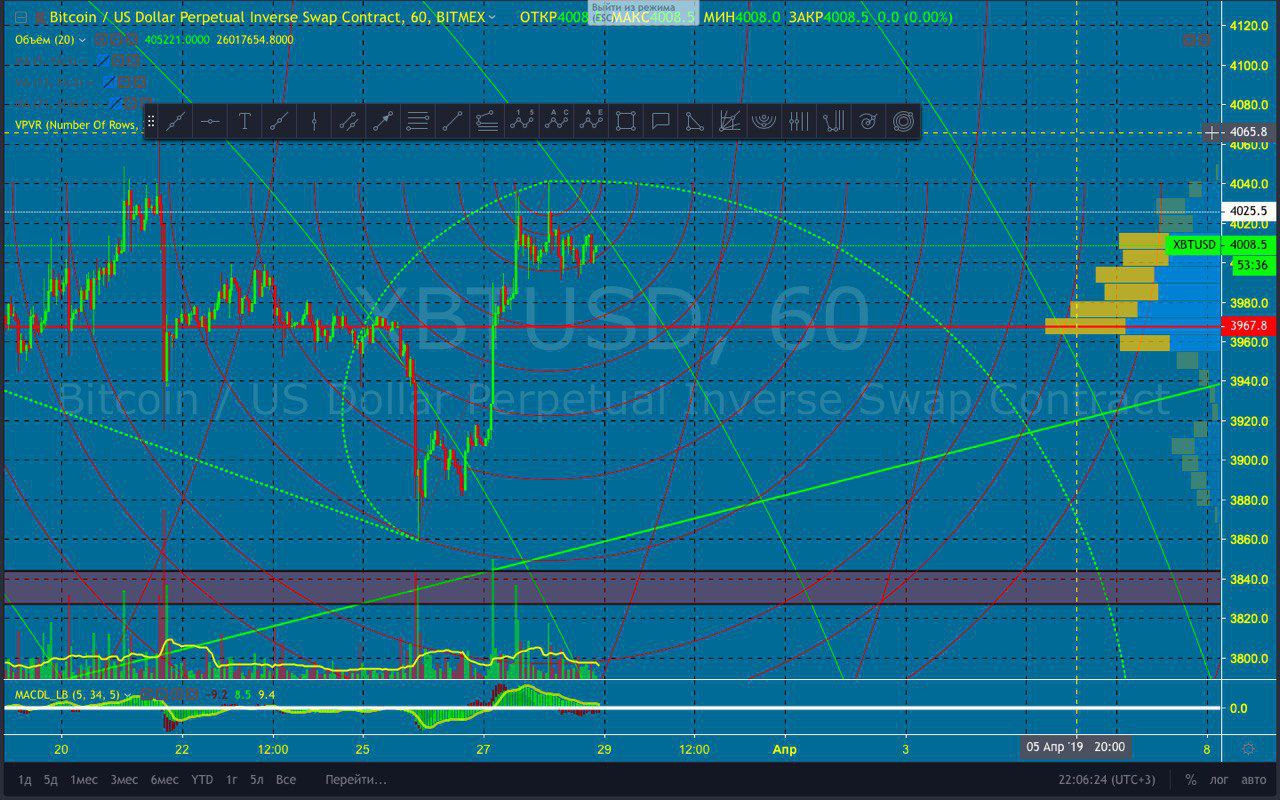The width and height of the screenshot is (1280, 800).
Task: Select the rectangle shape tool
Action: [626, 122]
